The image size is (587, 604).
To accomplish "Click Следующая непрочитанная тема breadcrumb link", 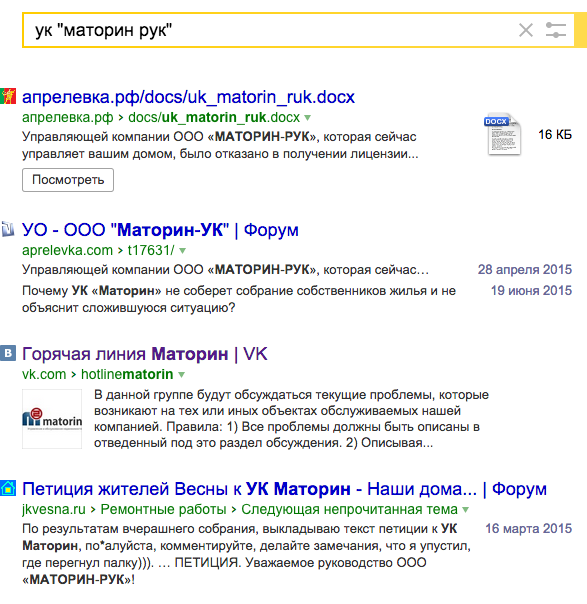I will [x=349, y=510].
